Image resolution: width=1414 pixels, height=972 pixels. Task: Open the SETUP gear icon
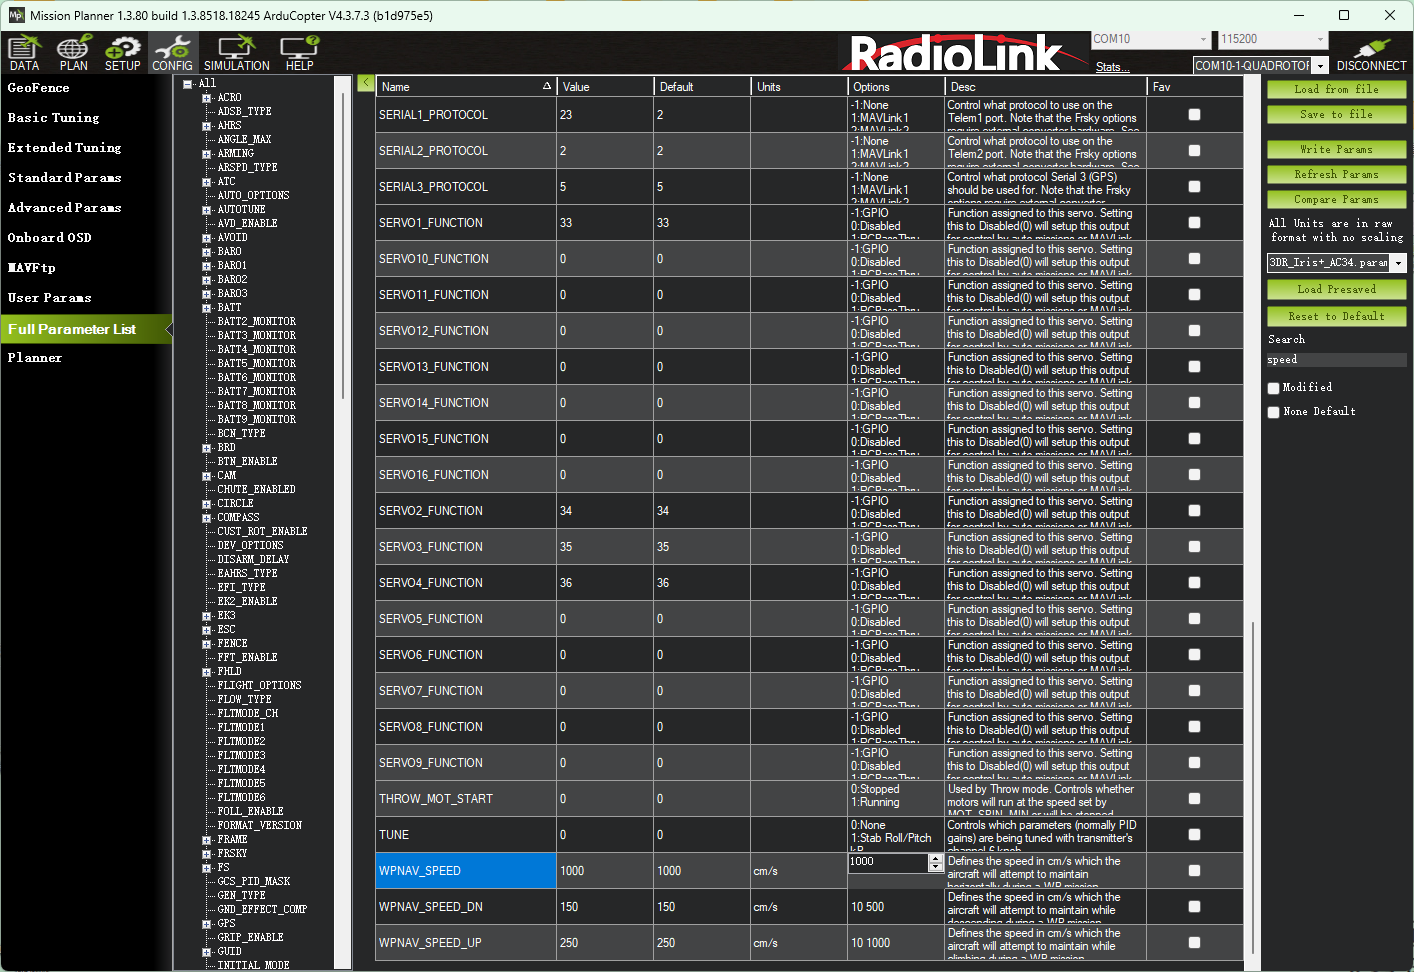122,53
